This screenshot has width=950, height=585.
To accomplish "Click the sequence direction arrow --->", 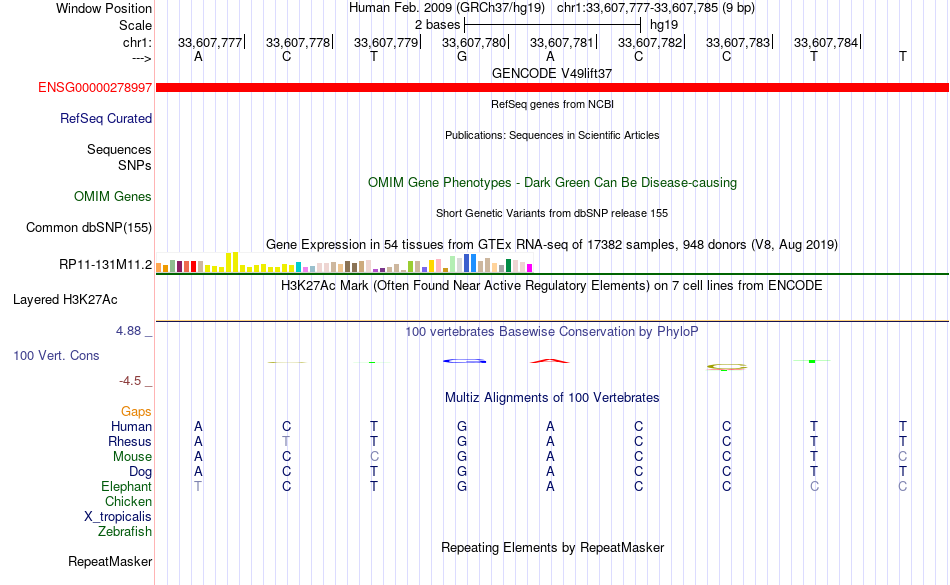I will click(x=142, y=58).
